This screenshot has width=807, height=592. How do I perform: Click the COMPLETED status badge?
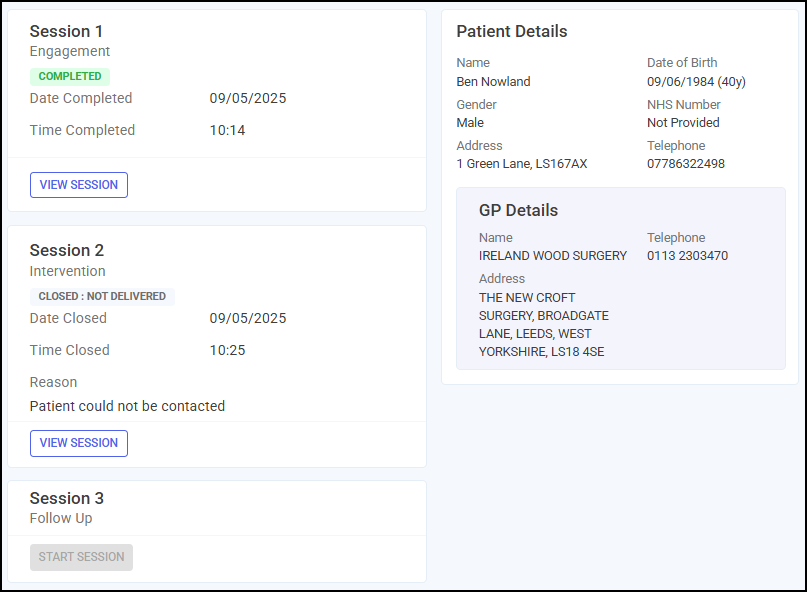point(70,76)
